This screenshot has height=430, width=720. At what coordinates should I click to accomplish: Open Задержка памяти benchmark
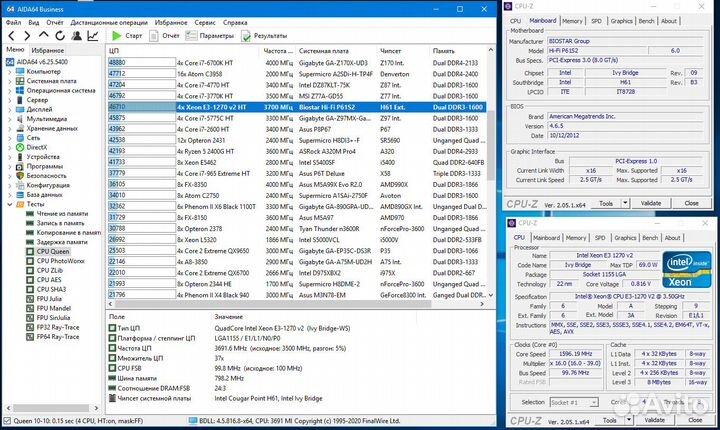(62, 242)
